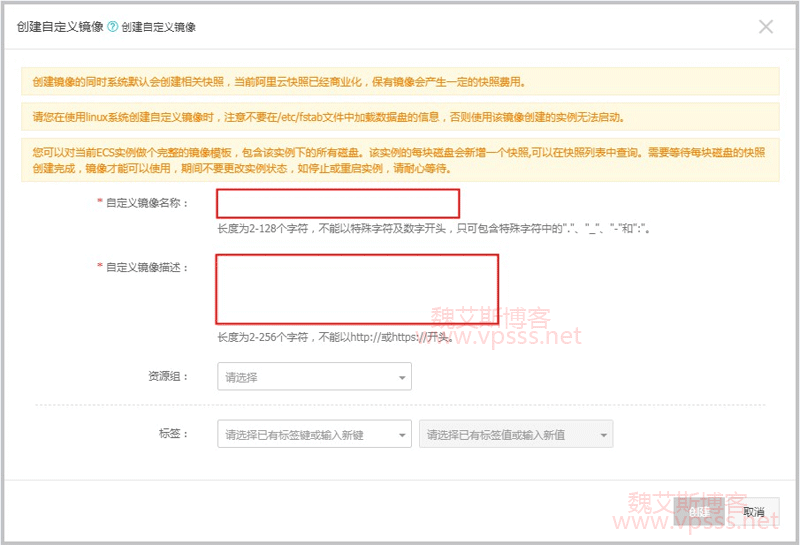Click the hint text 长度为2-256个字符
Screen dimensions: 800x545
click(335, 337)
